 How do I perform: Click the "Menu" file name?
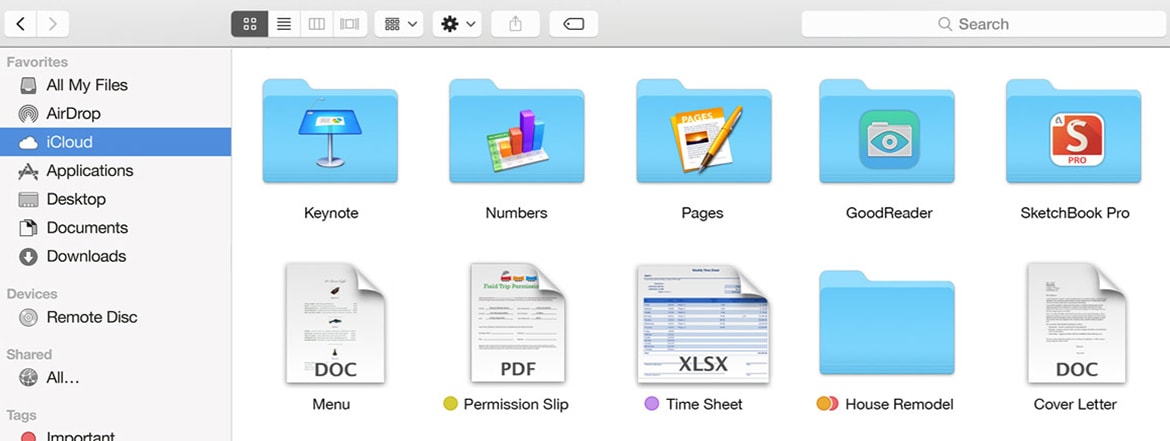[331, 404]
